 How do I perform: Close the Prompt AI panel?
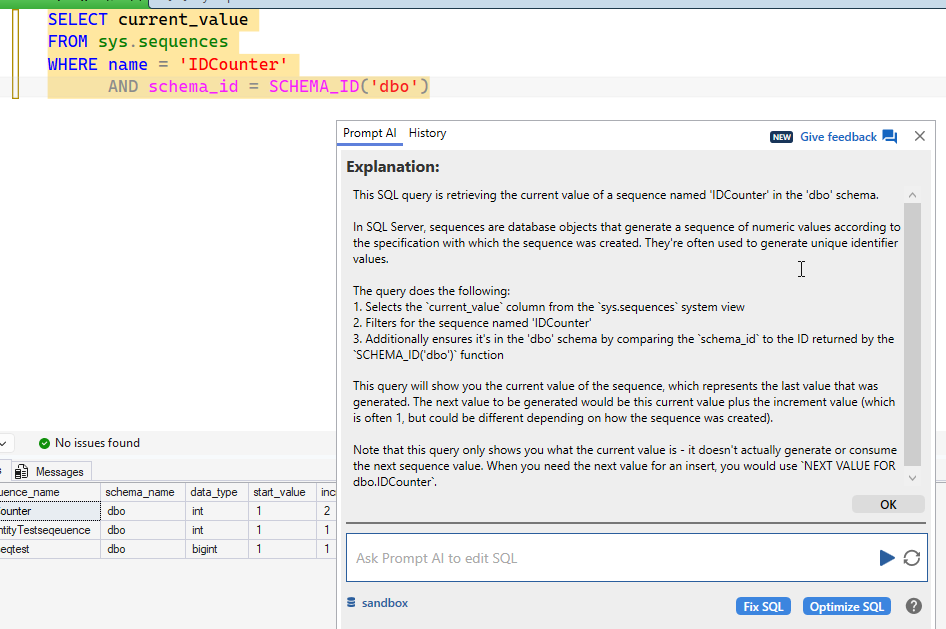click(x=920, y=136)
